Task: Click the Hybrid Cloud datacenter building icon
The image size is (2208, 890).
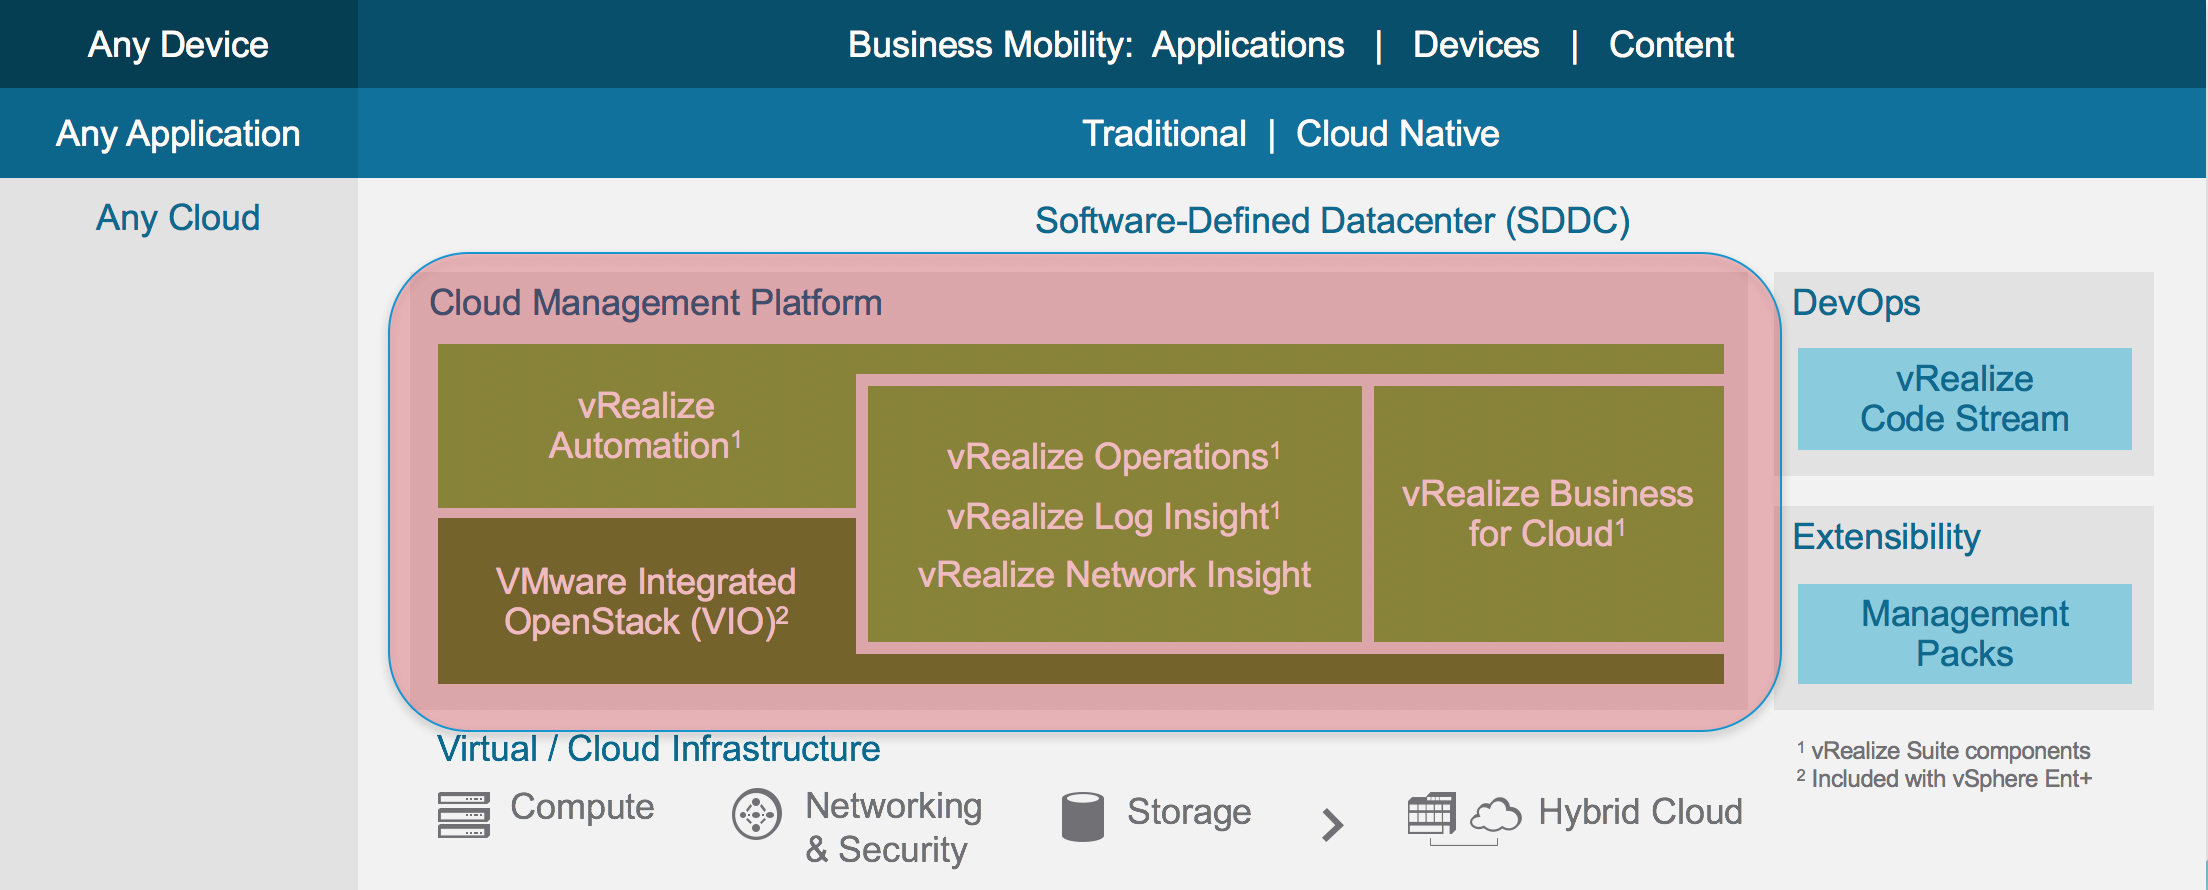Action: (1431, 814)
